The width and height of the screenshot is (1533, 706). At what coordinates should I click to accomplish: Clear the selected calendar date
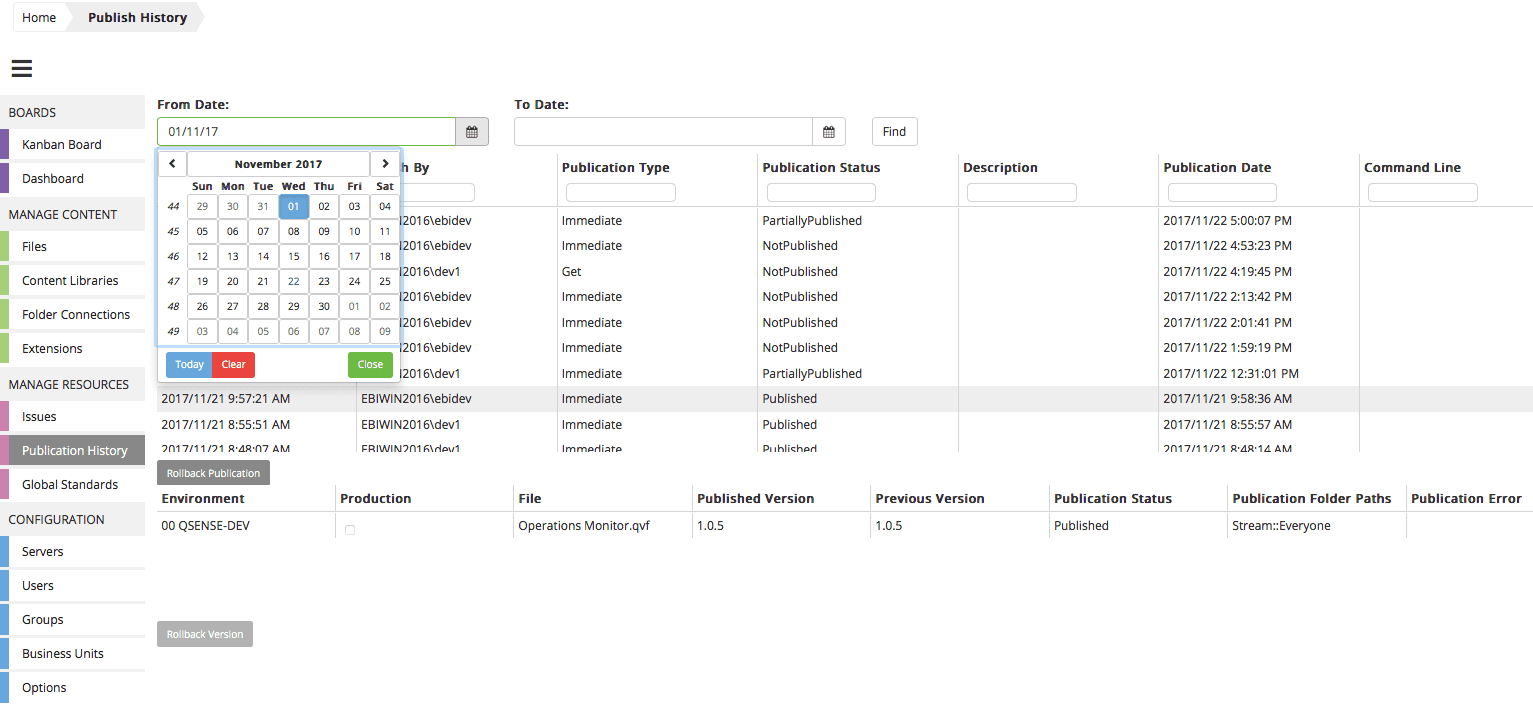[233, 365]
